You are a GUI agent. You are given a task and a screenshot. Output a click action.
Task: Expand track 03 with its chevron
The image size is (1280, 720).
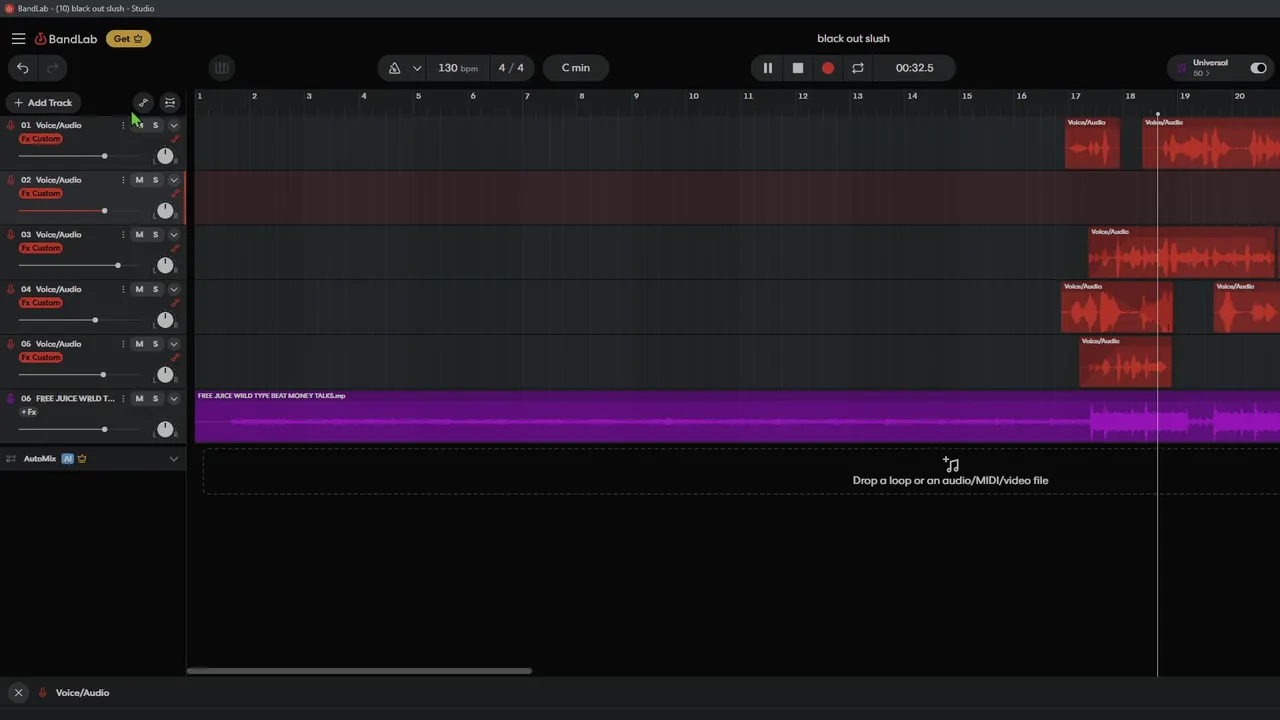[x=174, y=234]
